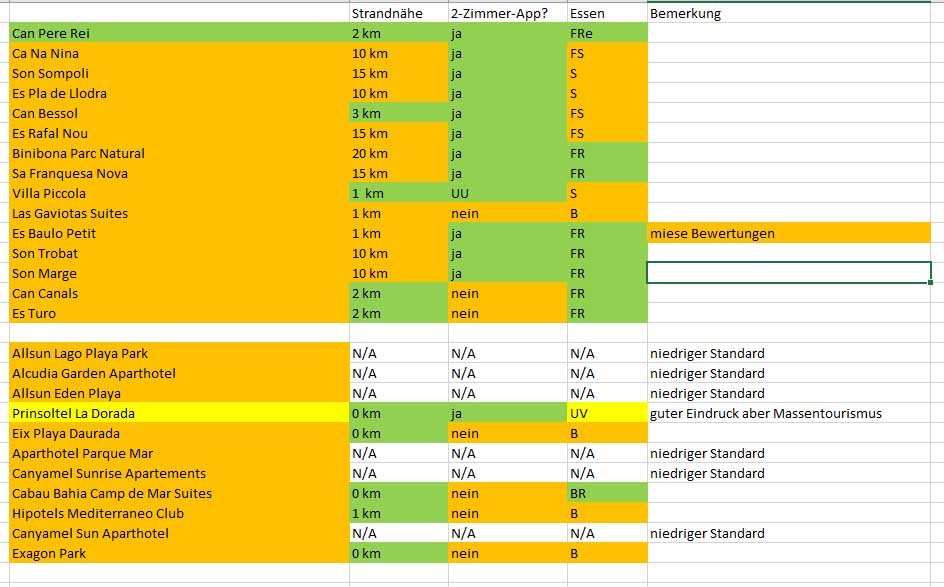Click the 20 km cell for Binibona
Image resolution: width=944 pixels, height=587 pixels.
[x=397, y=153]
